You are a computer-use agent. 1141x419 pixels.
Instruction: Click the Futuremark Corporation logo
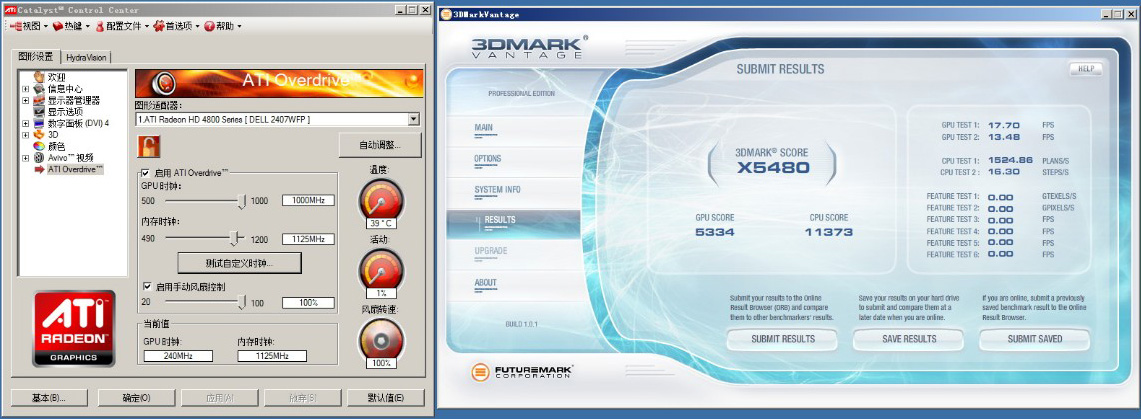tap(522, 372)
